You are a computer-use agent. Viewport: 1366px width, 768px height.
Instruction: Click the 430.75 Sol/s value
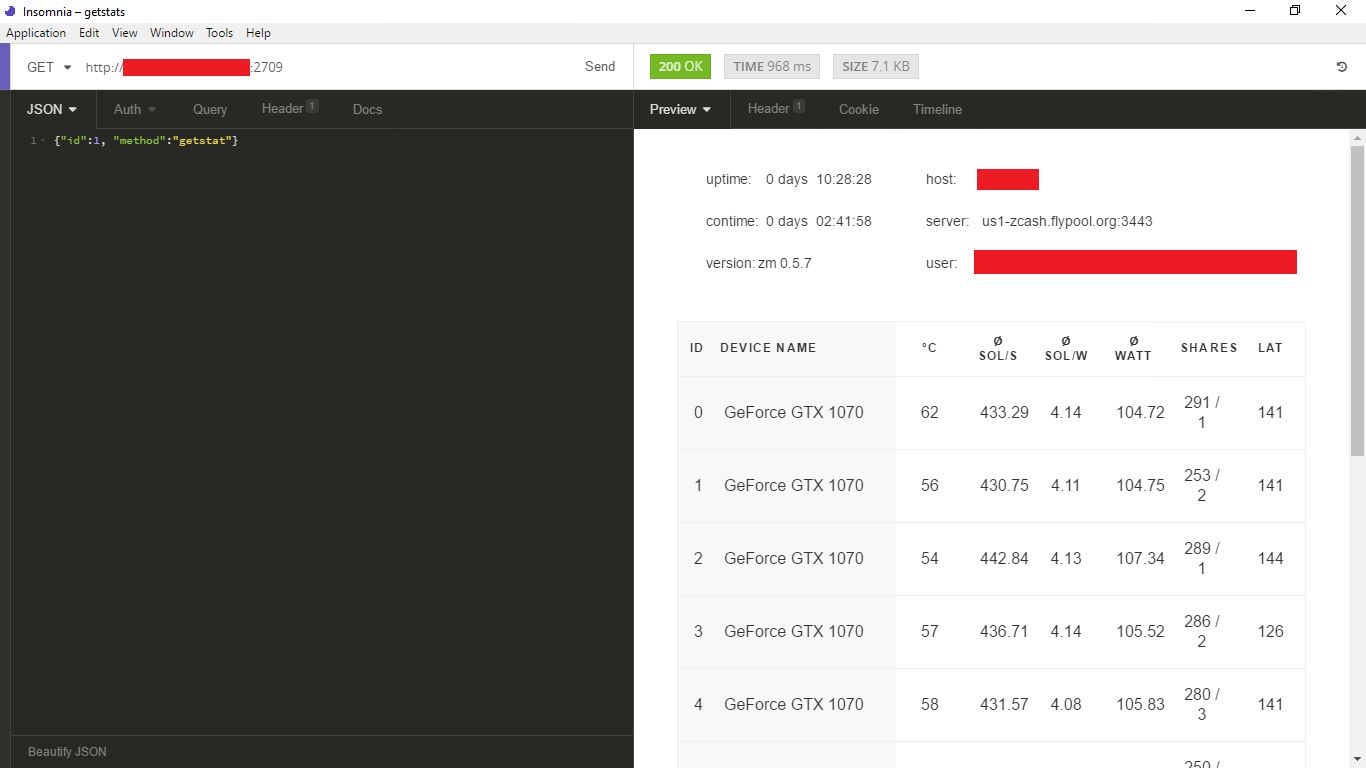tap(1004, 485)
